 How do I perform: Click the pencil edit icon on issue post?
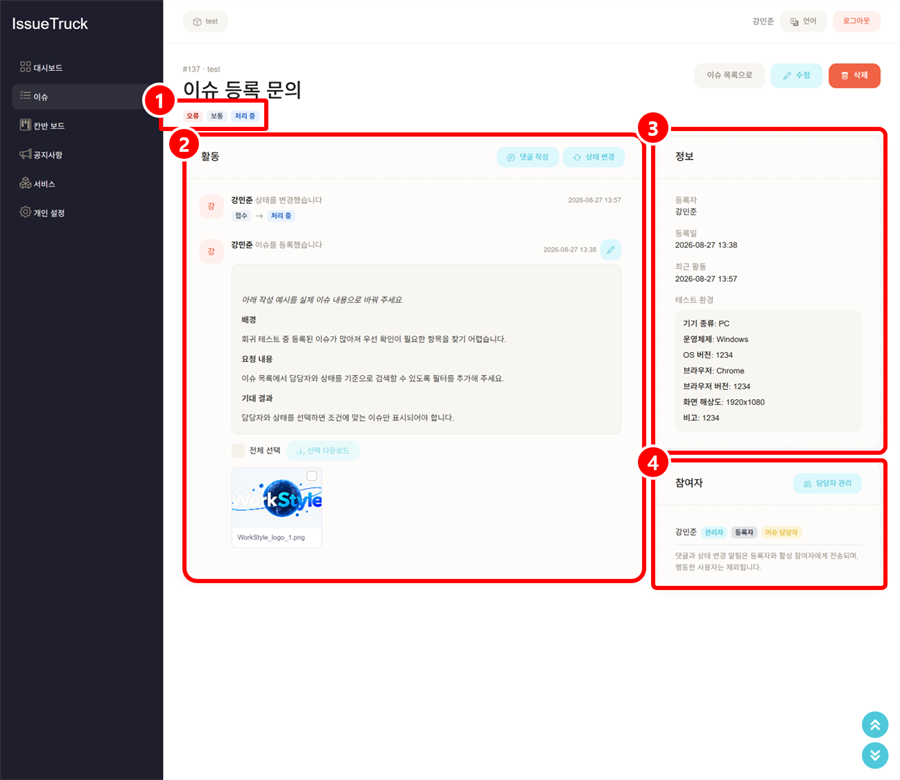coord(611,250)
